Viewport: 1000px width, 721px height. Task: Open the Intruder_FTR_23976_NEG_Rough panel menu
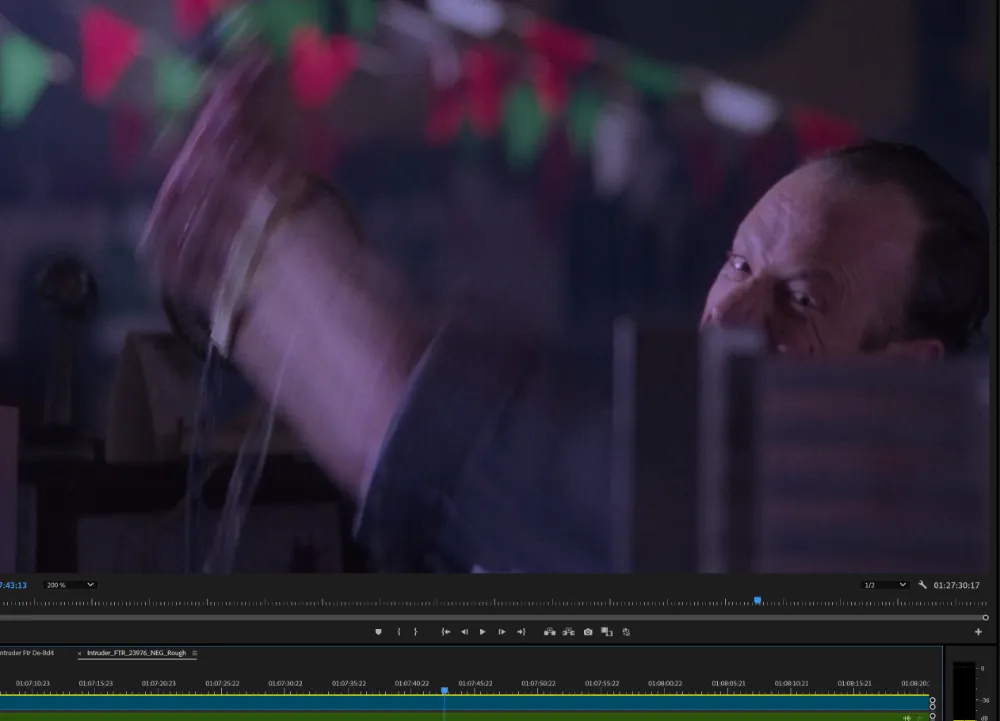tap(195, 653)
